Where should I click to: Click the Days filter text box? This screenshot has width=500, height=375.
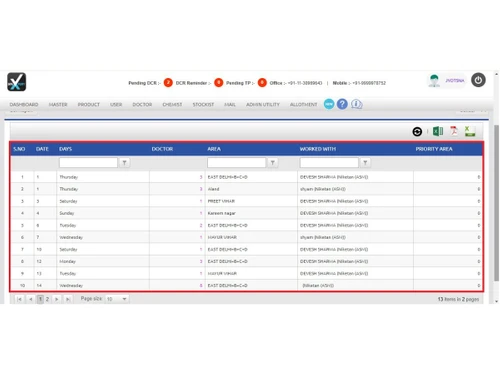click(88, 163)
